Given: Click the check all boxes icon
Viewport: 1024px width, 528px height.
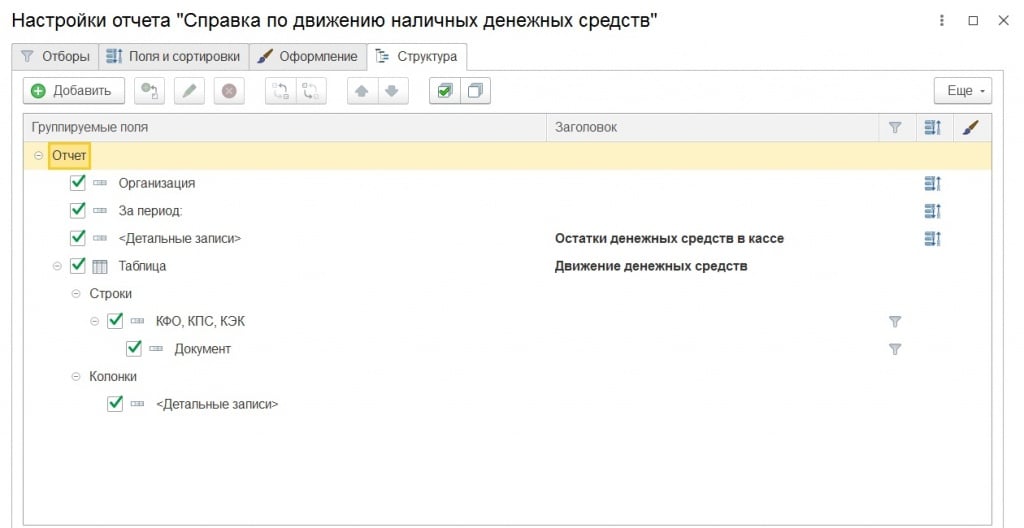Looking at the screenshot, I should pos(445,91).
